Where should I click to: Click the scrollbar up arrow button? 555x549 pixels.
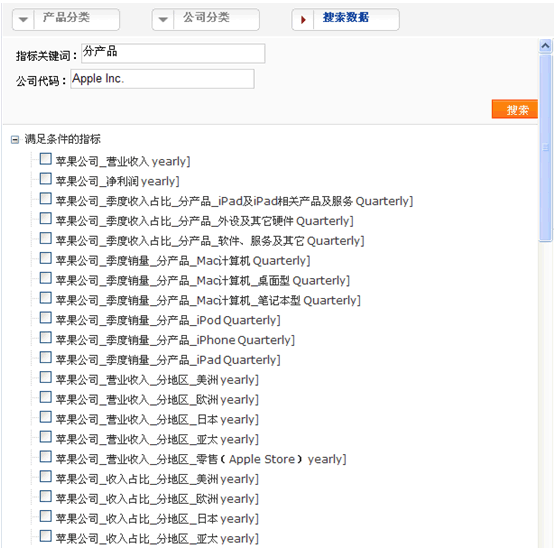click(545, 46)
